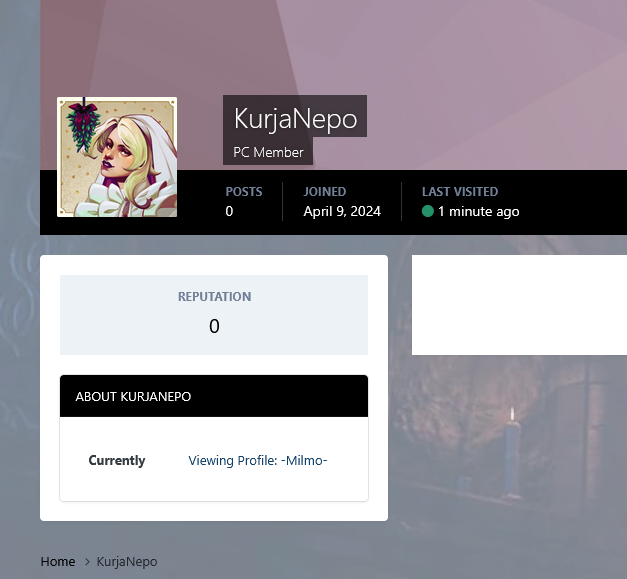Click the ABOUT KURJANEPO section header

click(214, 396)
